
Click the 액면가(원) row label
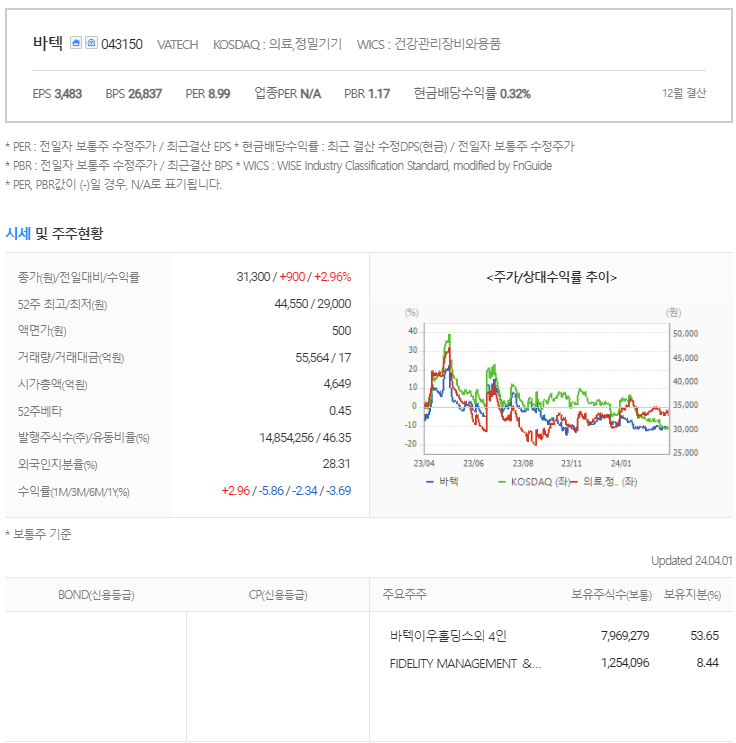(42, 331)
